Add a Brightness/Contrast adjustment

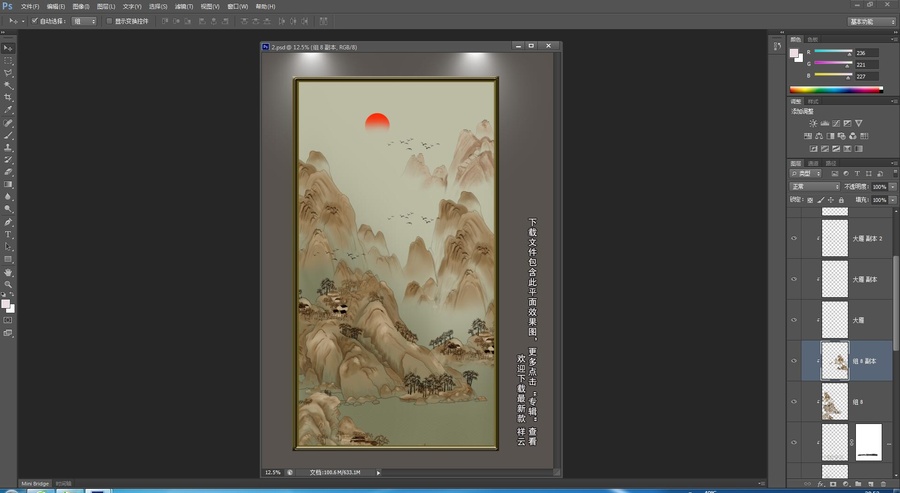point(813,123)
